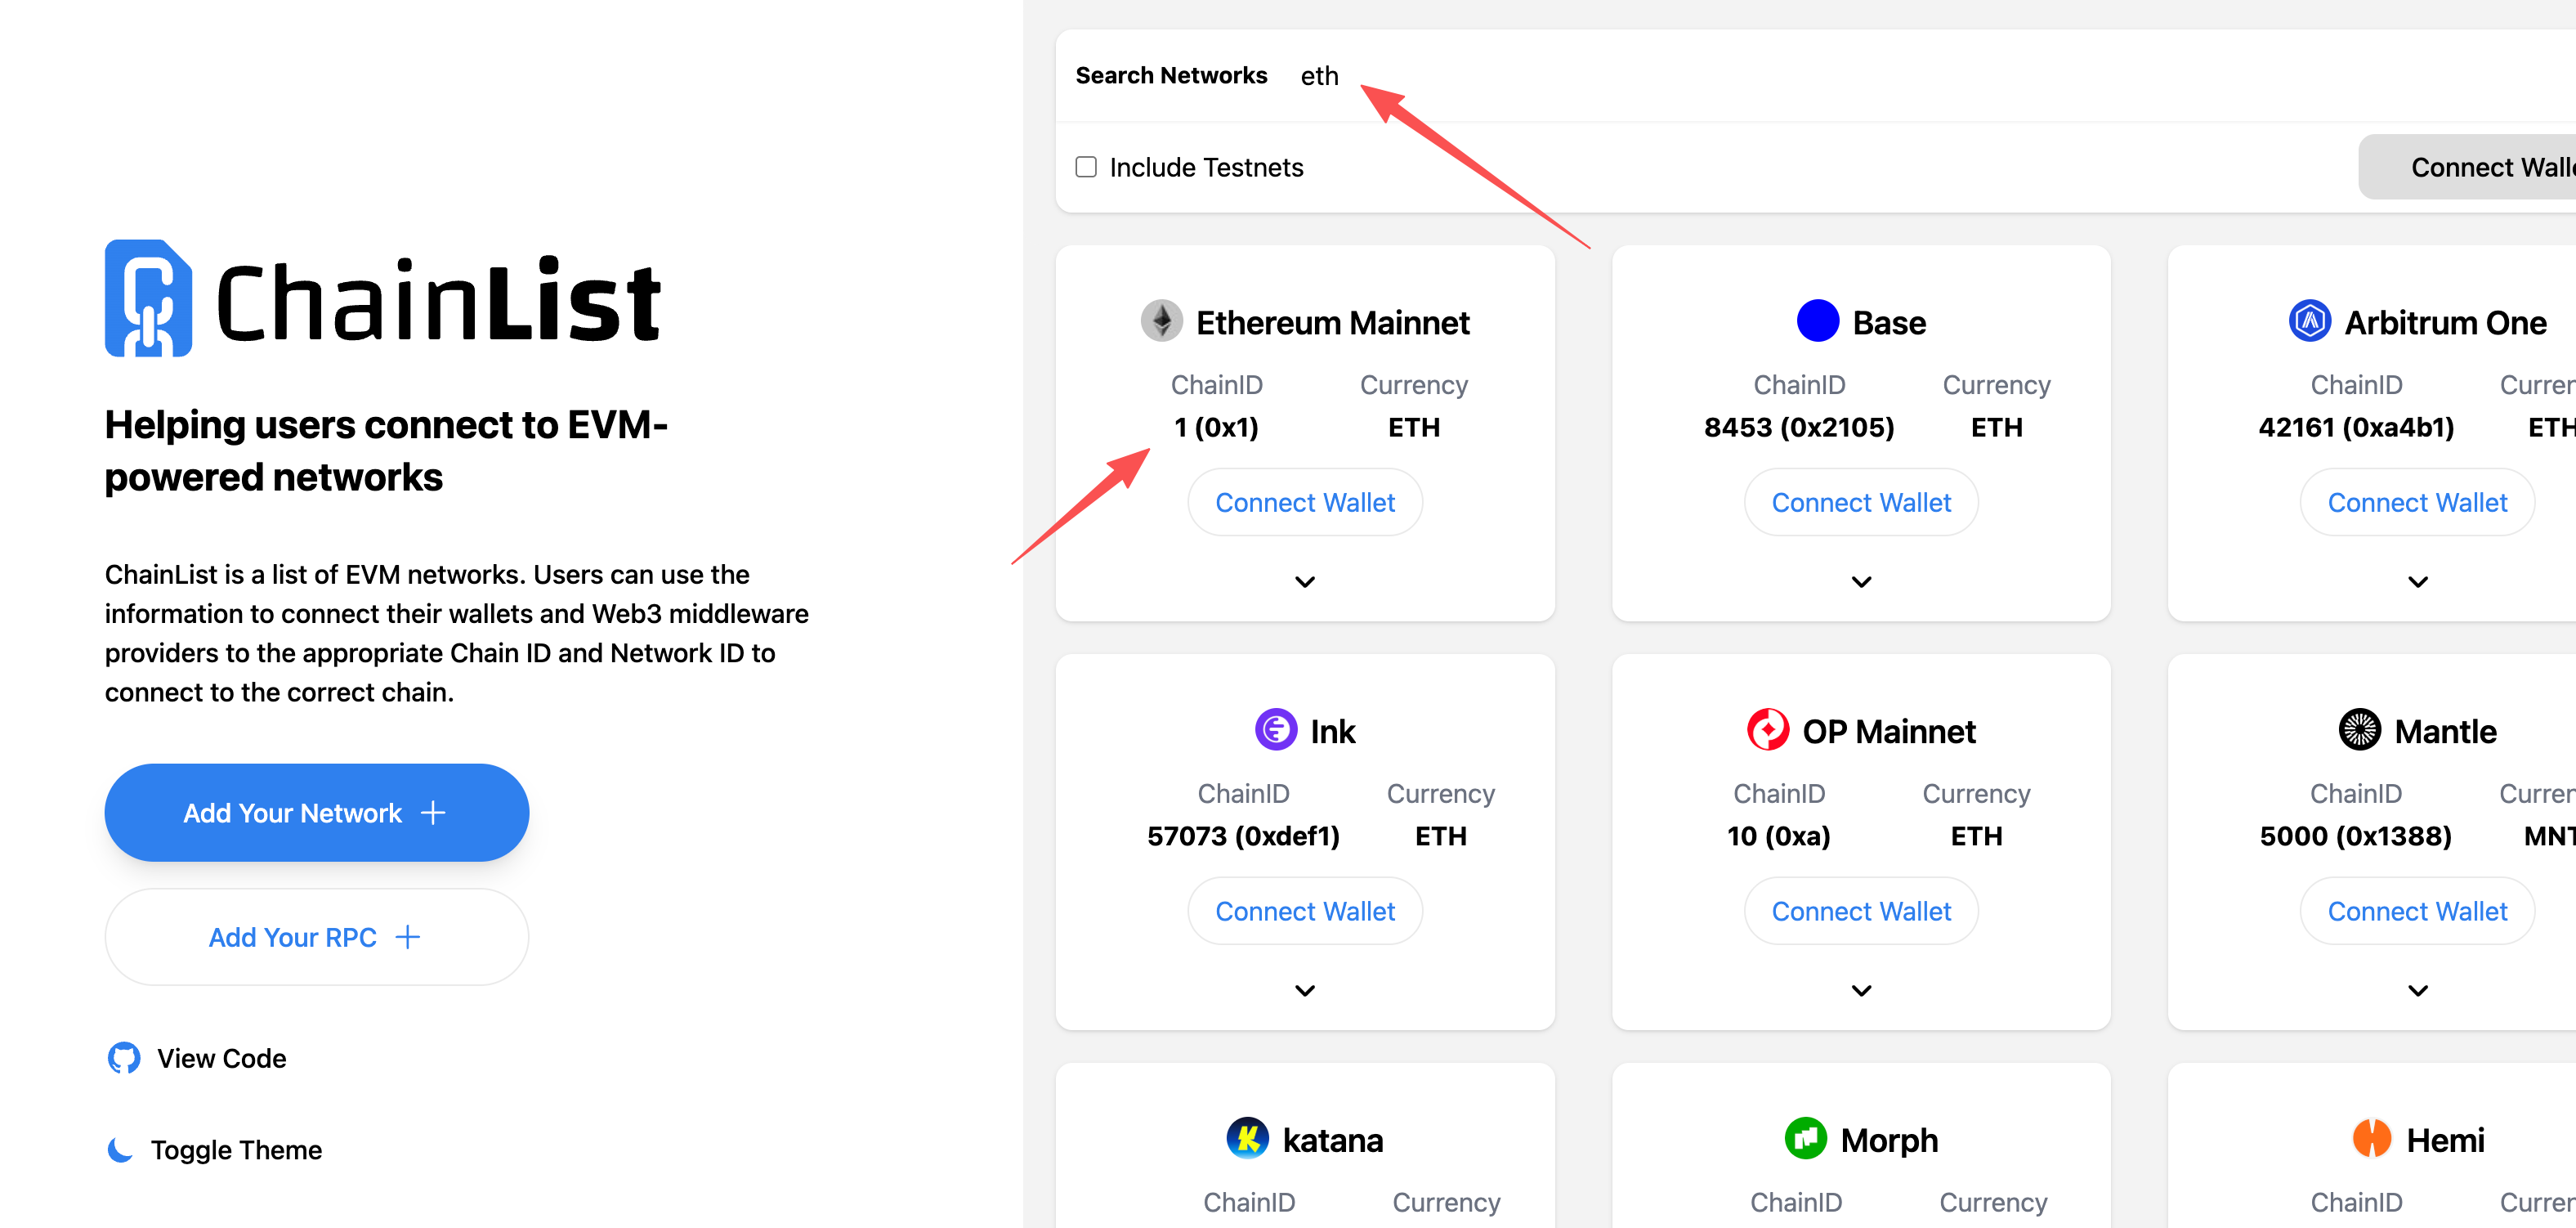Viewport: 2576px width, 1228px height.
Task: Click the Ethereum Mainnet card title
Action: 1333,322
